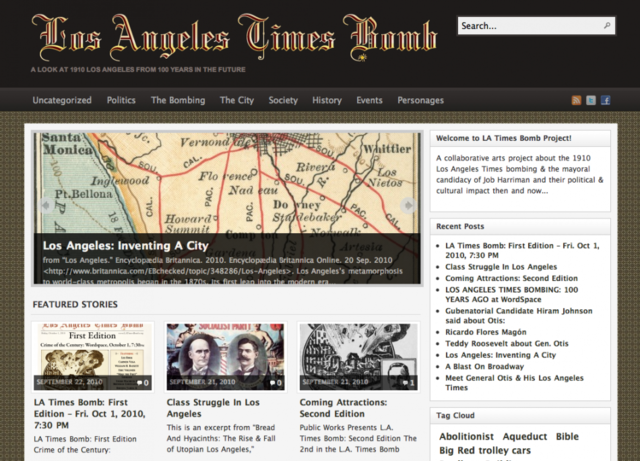This screenshot has height=461, width=640.
Task: Click the Public Works Presents excerpt
Action: 358,438
